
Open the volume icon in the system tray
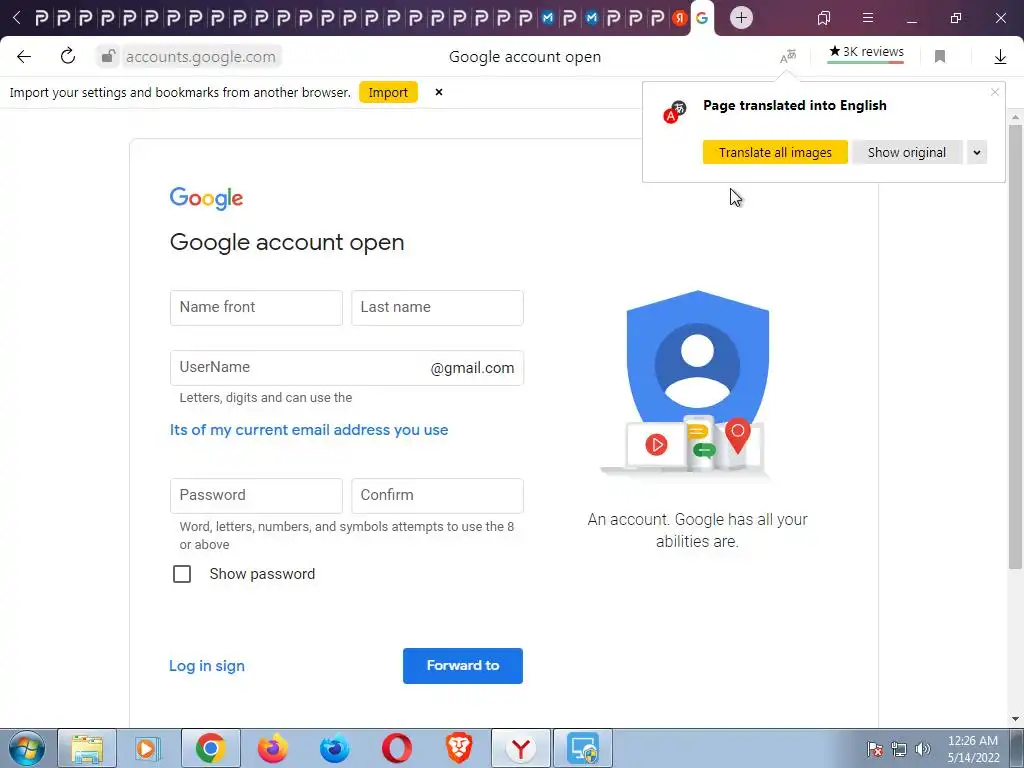coord(923,749)
